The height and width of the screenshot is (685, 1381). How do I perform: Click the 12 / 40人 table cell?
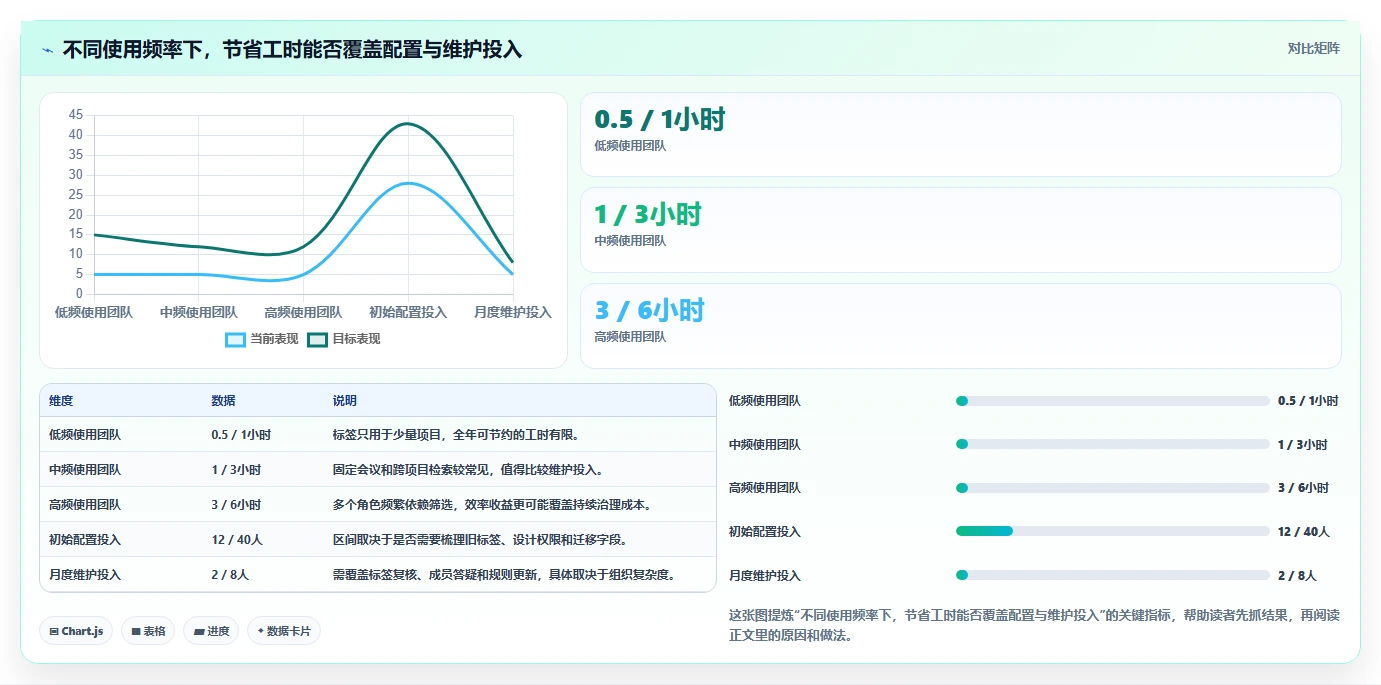tap(237, 540)
